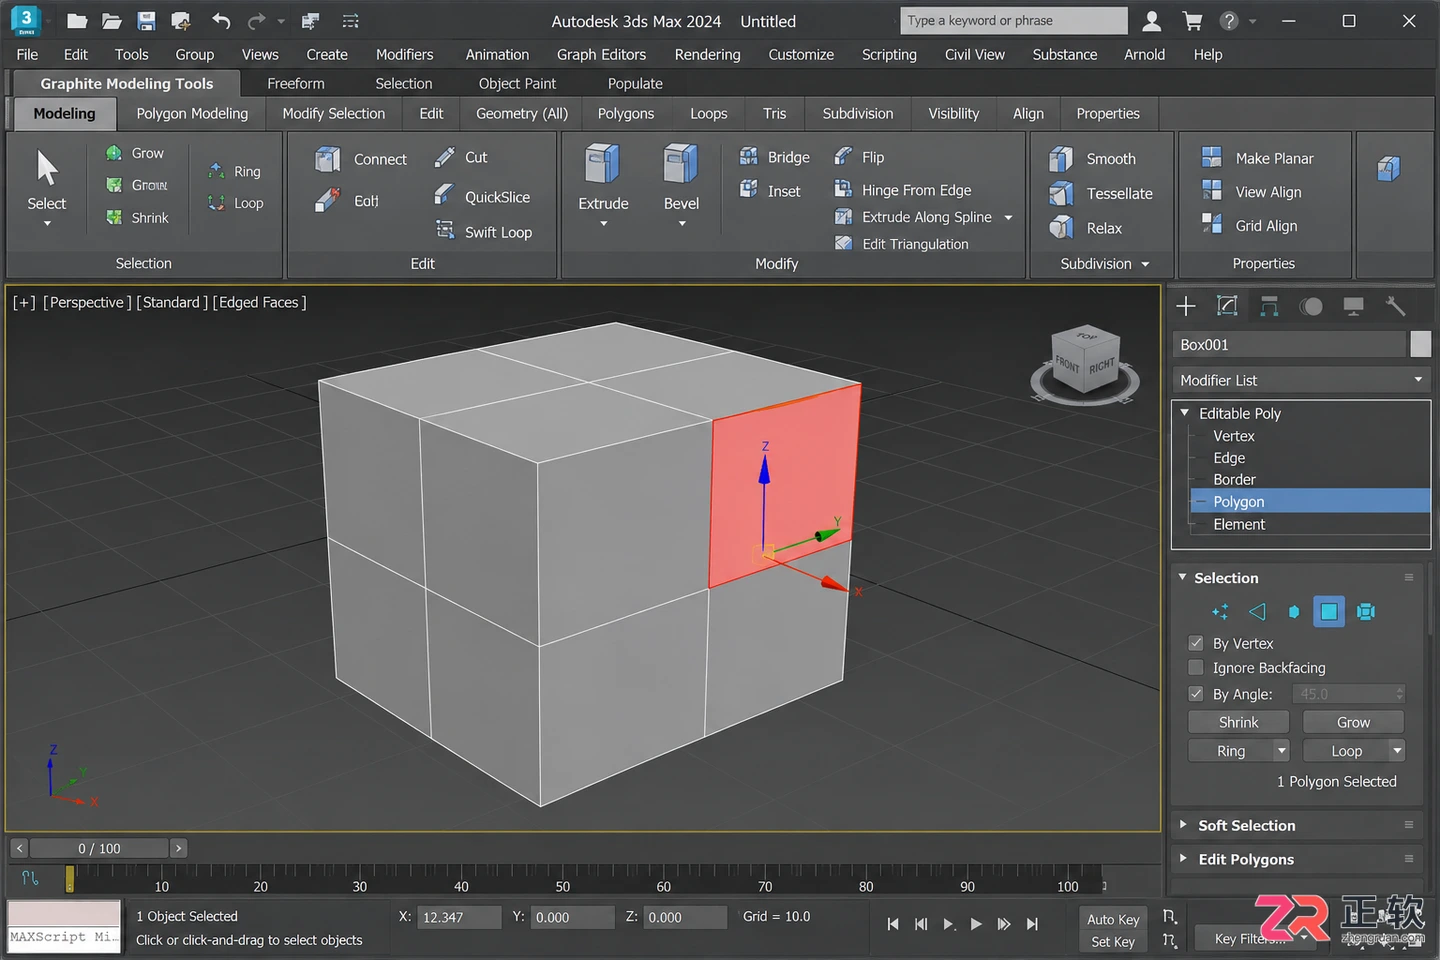Select the Inset tool

769,190
